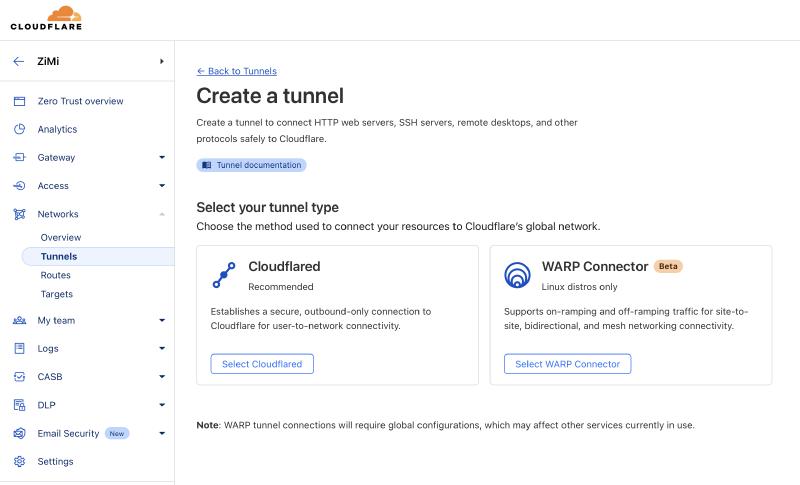Click the Networks sidebar icon

pyautogui.click(x=19, y=214)
